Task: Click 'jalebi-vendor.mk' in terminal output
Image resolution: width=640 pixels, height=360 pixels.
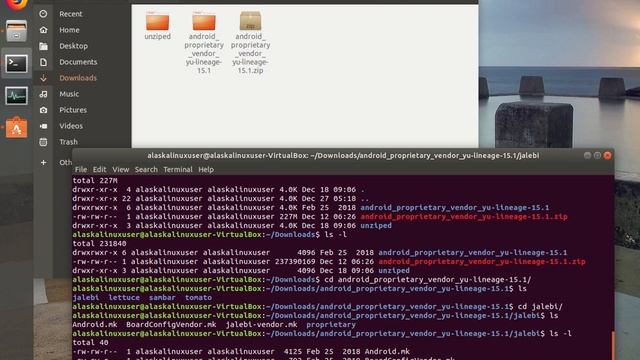Action: tap(261, 324)
